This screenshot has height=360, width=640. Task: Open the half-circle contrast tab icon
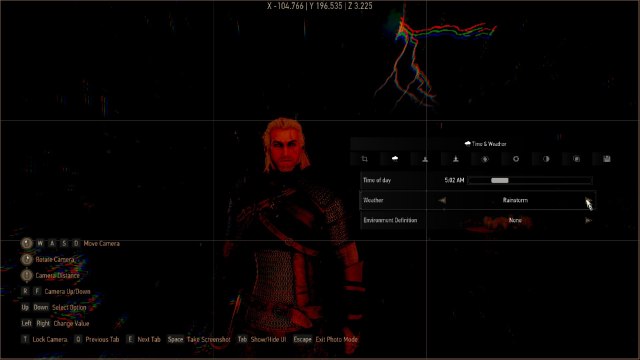pyautogui.click(x=546, y=159)
